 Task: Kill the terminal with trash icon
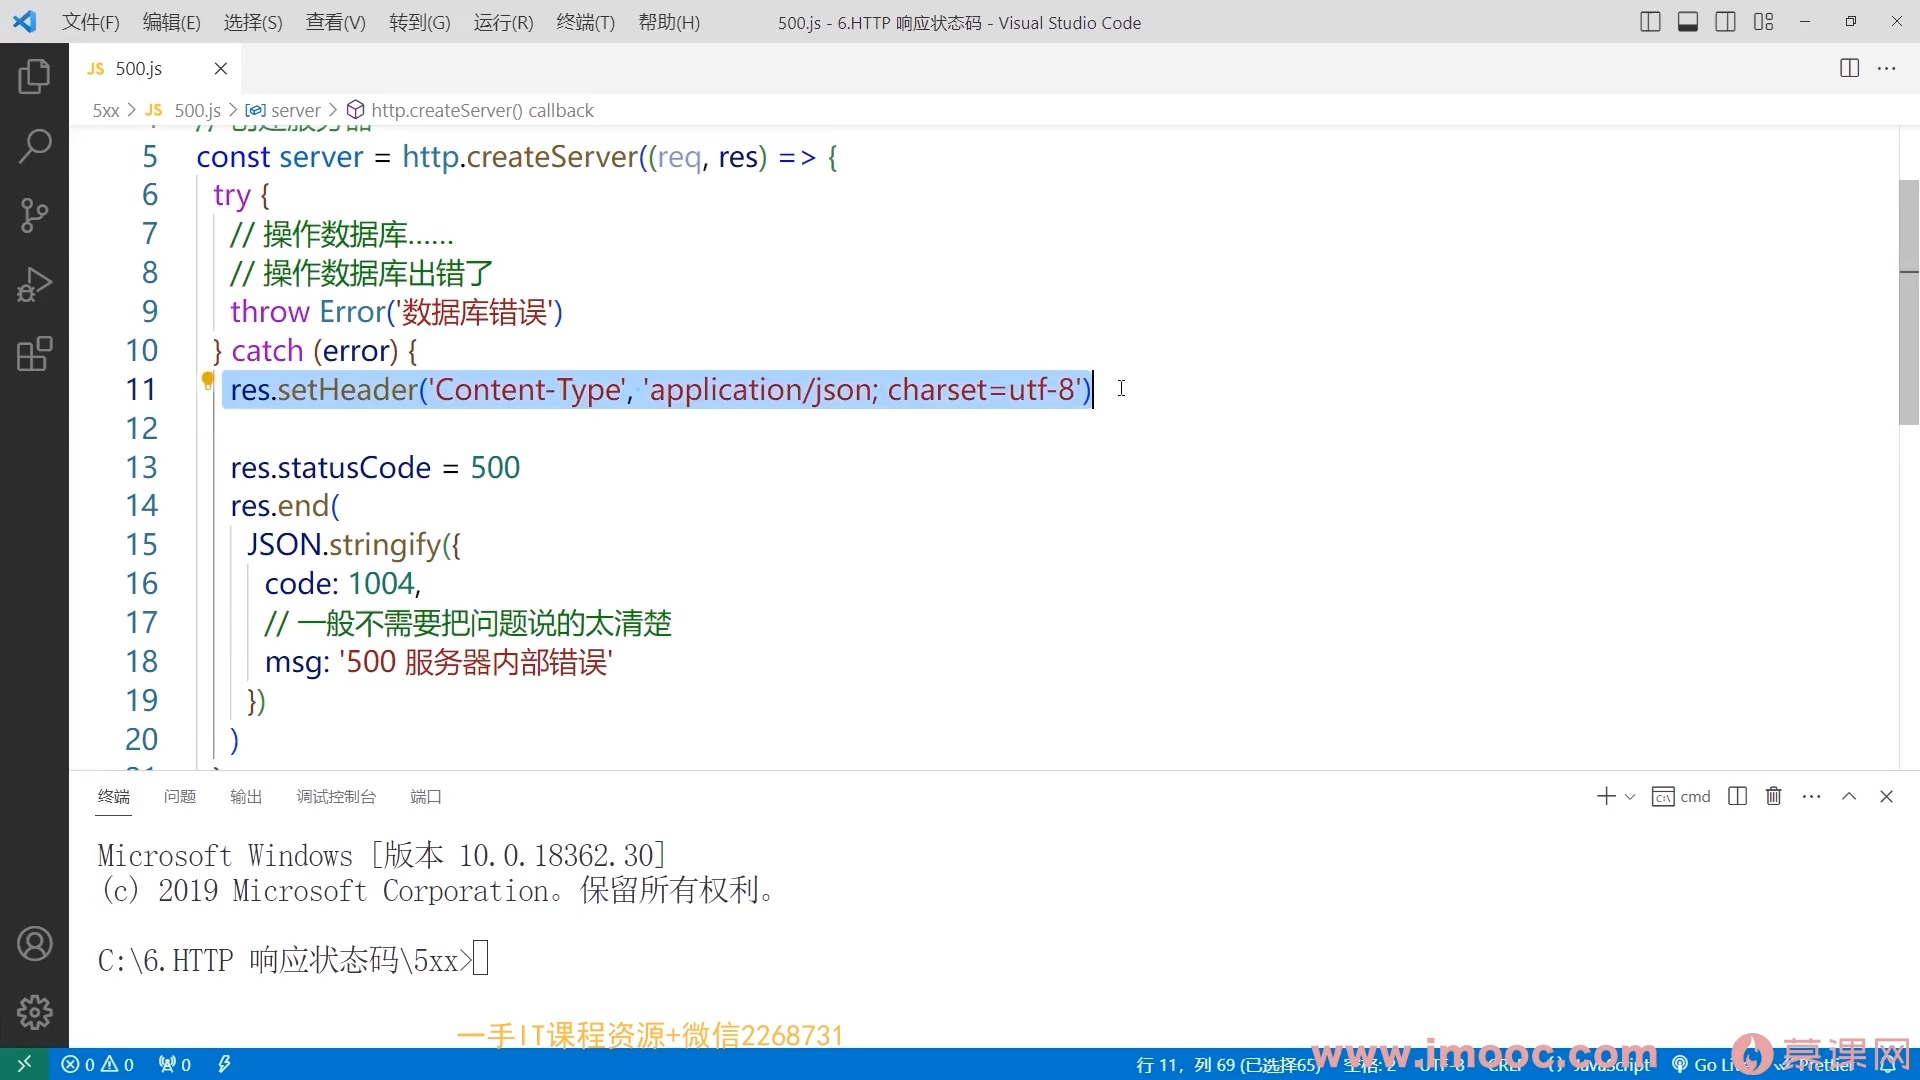pyautogui.click(x=1774, y=796)
